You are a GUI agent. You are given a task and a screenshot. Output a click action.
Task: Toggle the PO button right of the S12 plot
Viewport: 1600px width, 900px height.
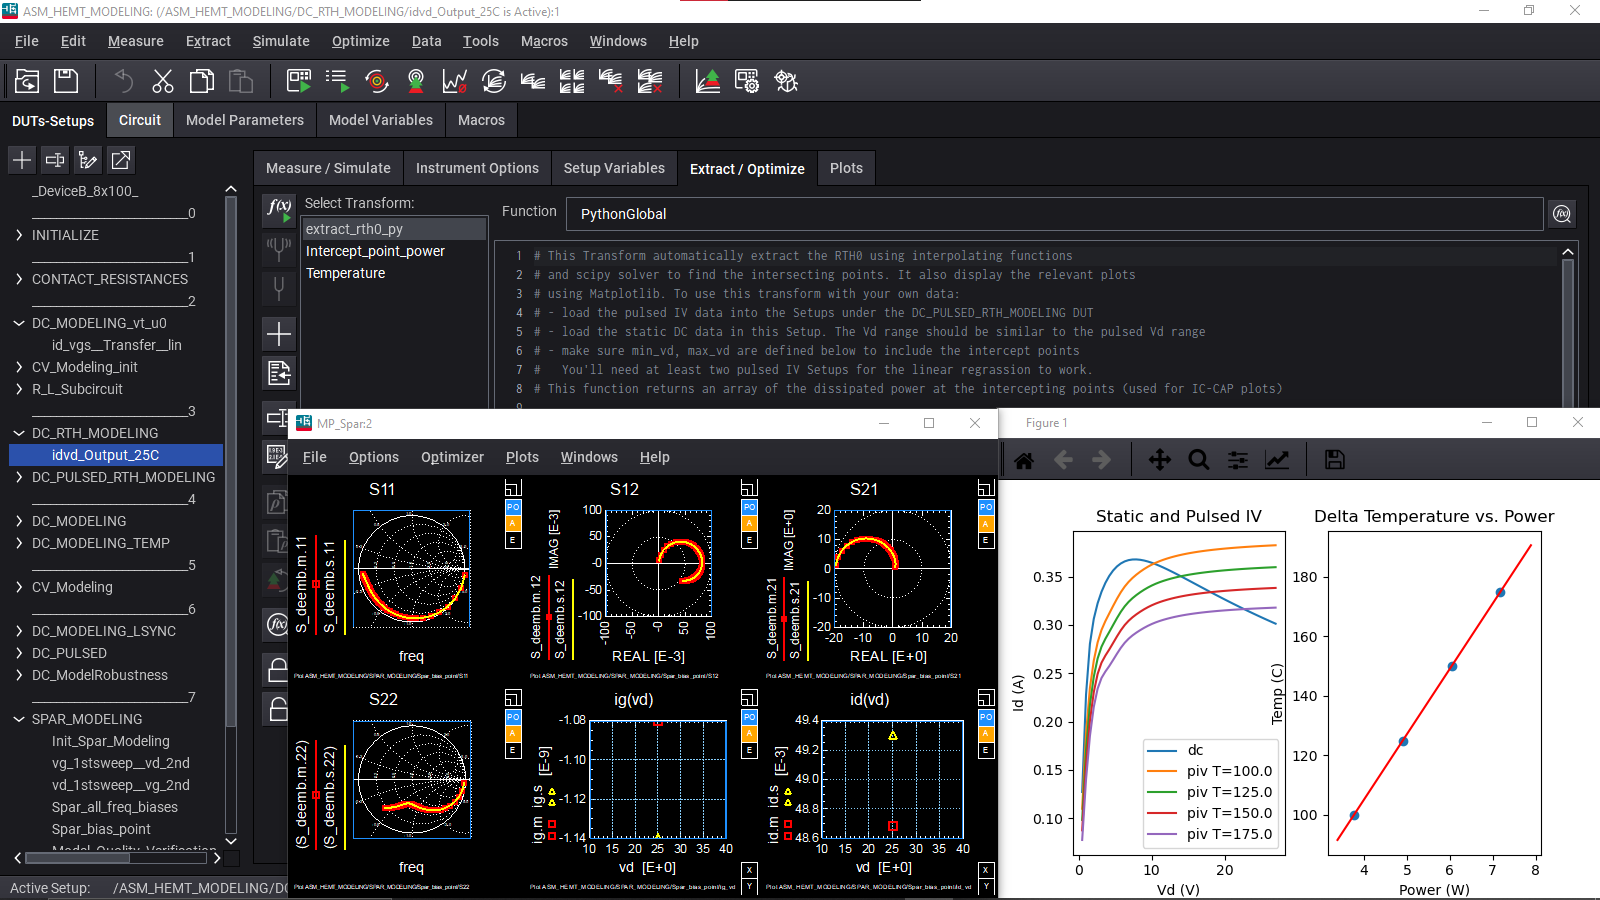click(x=749, y=508)
